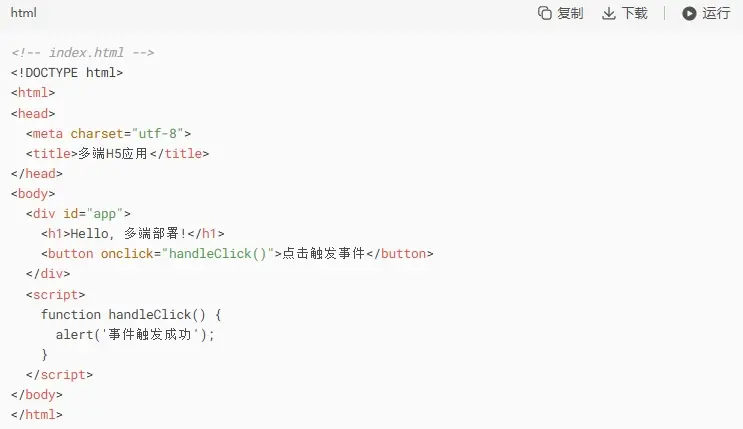Click the index.html comment line

(x=83, y=52)
